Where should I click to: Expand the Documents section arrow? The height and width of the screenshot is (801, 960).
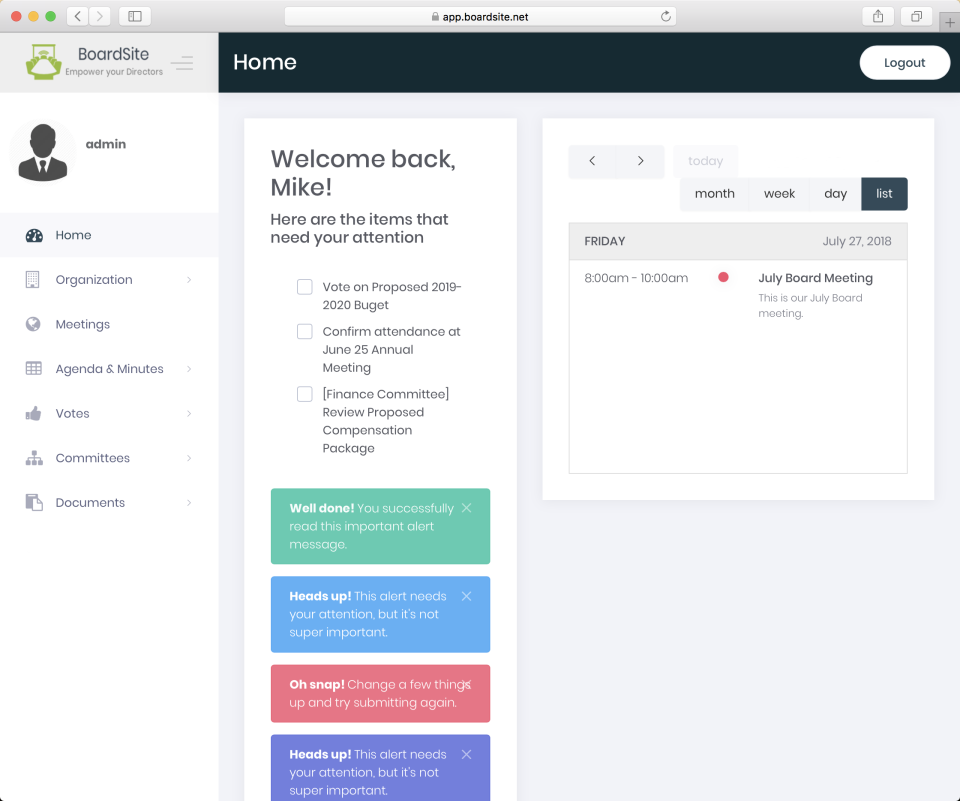click(189, 502)
